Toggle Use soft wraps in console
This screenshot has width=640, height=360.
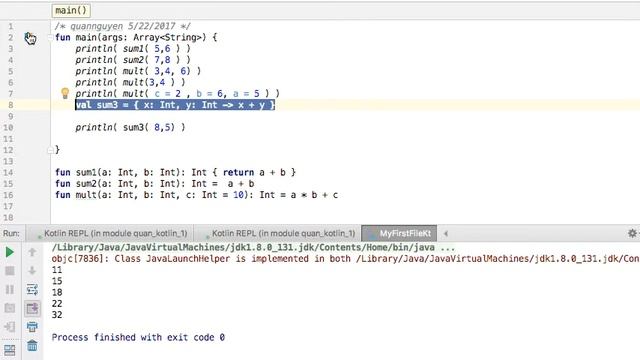[32, 289]
